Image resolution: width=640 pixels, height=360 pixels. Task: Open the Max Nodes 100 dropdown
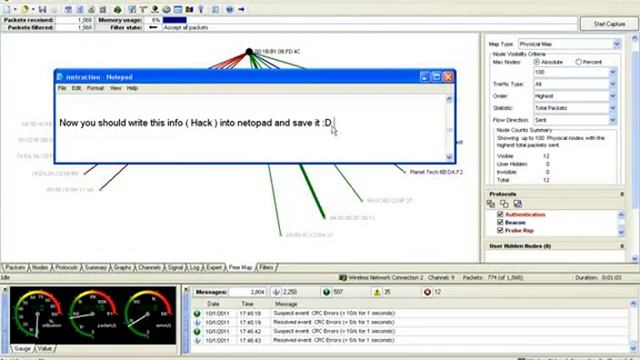coord(612,72)
